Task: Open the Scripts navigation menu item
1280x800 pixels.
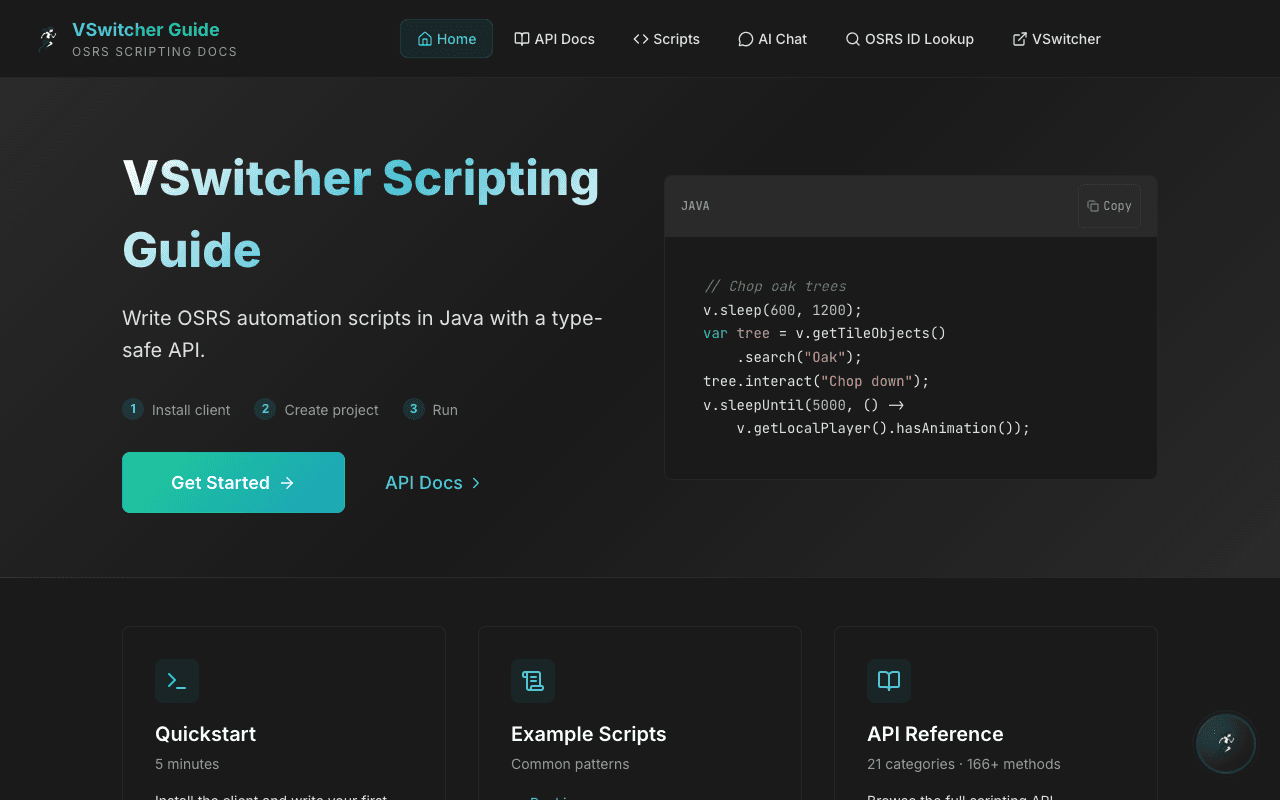Action: click(666, 39)
